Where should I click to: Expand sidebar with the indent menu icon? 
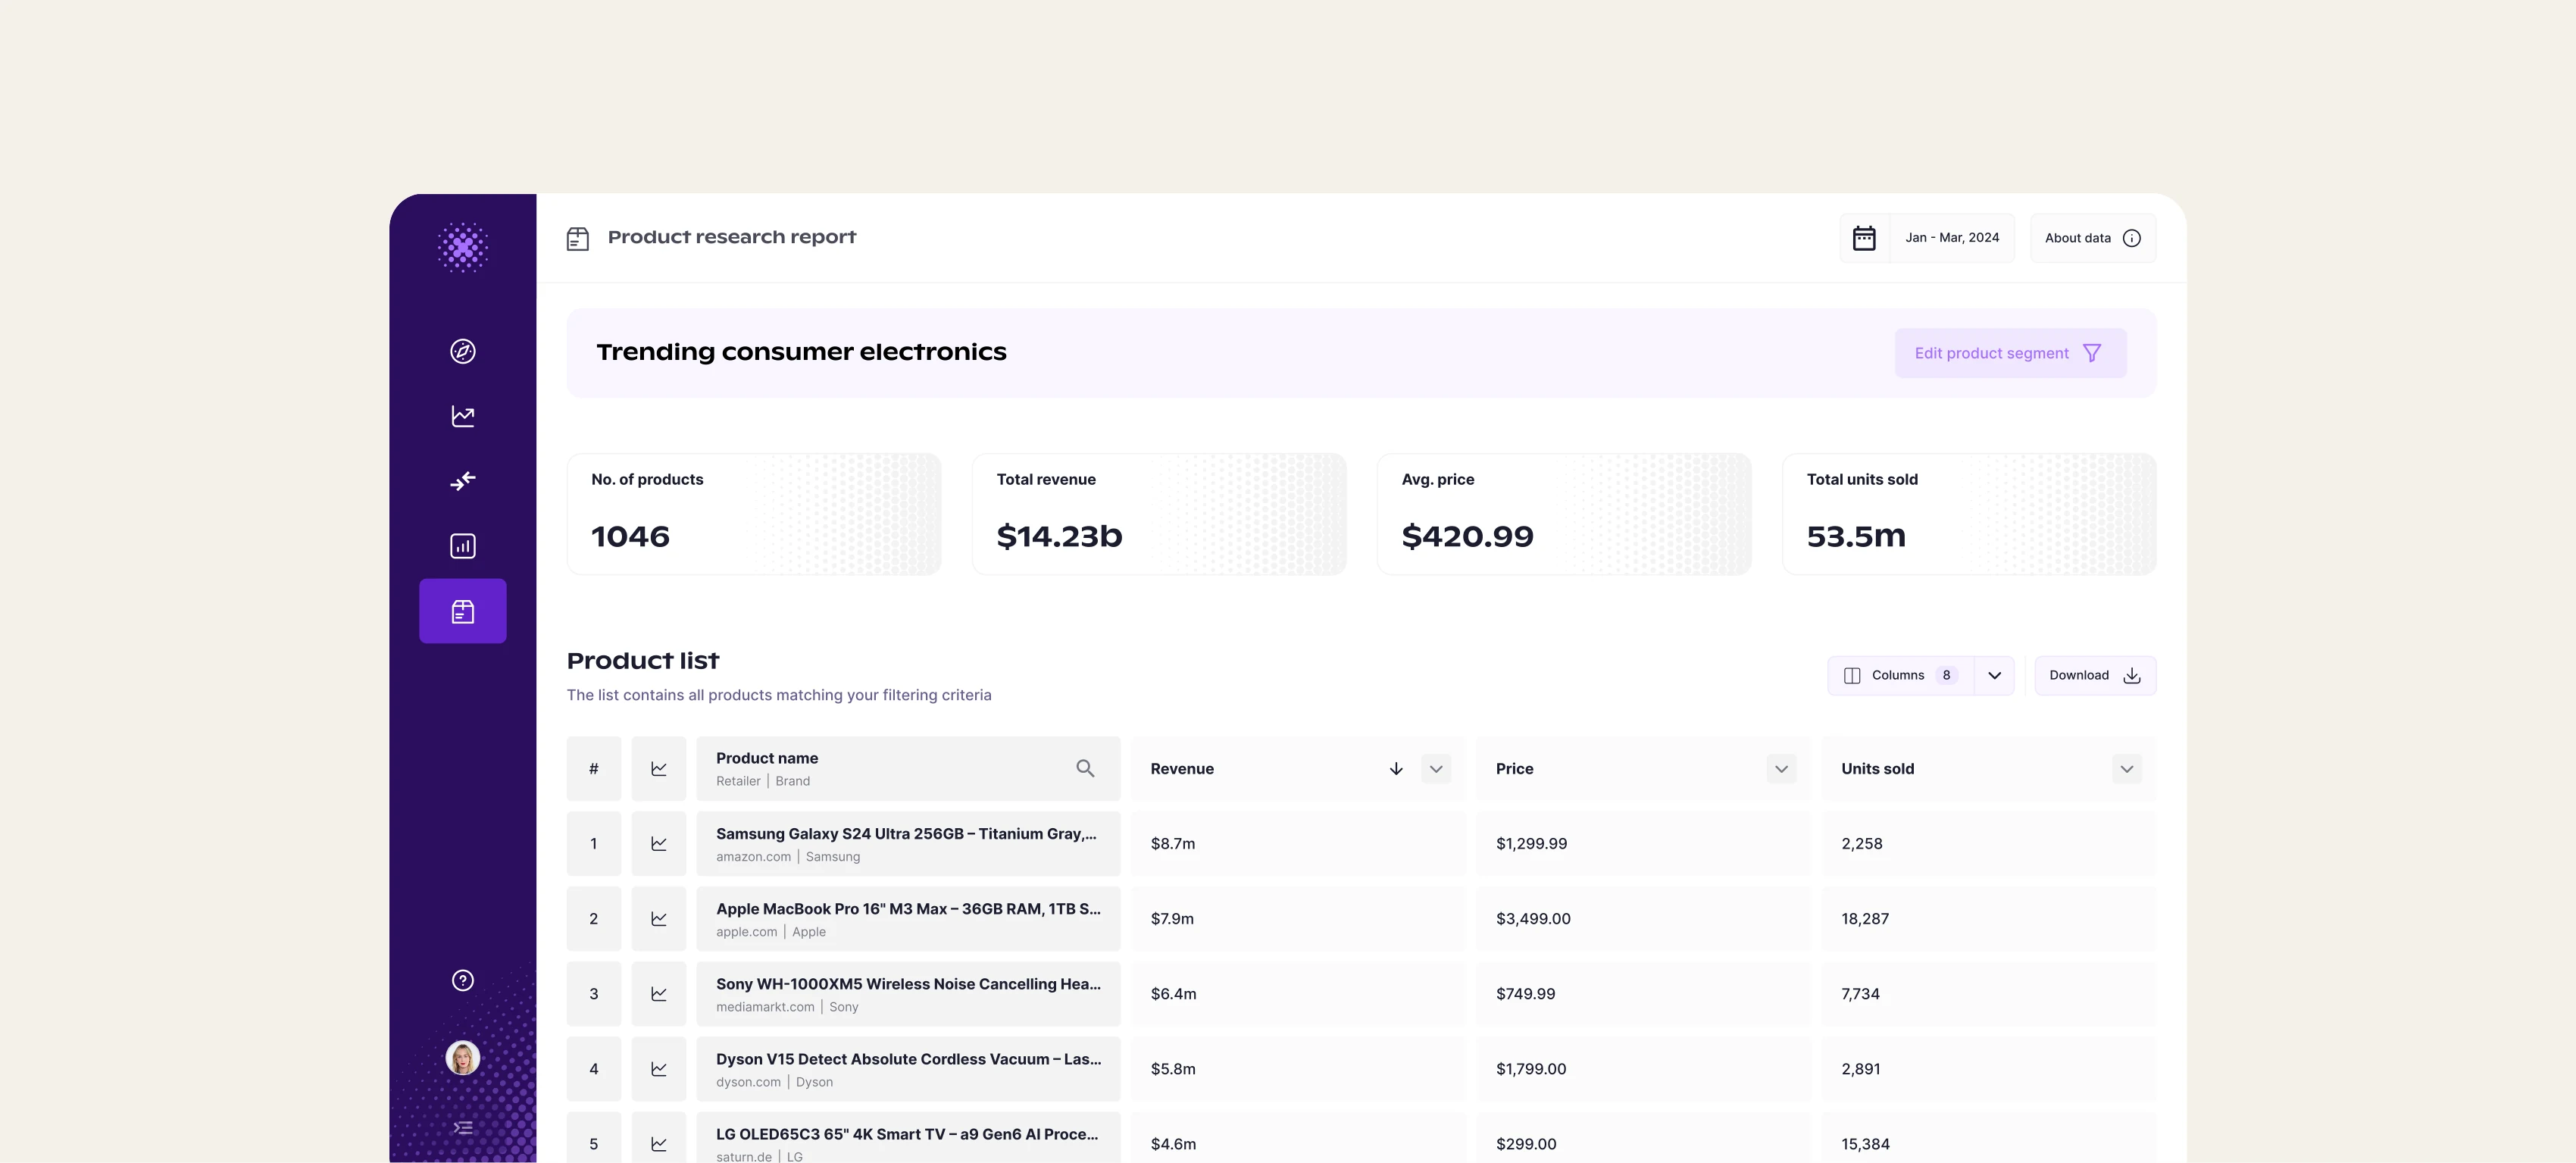click(462, 1128)
